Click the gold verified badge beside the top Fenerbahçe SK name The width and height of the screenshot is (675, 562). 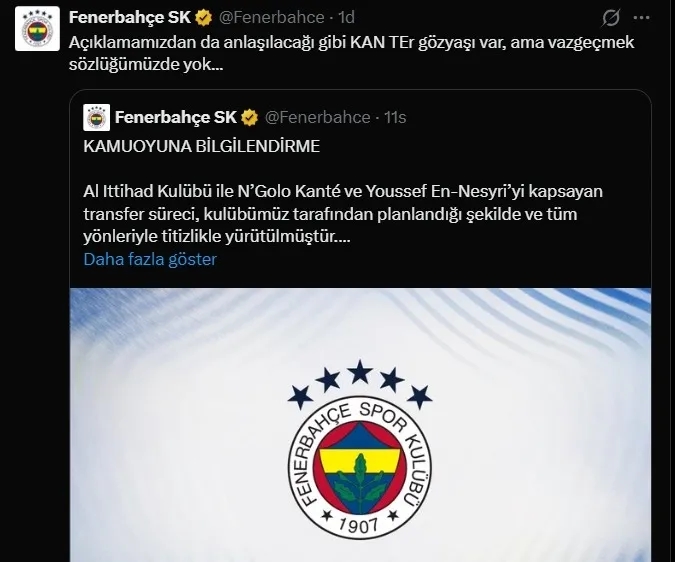[204, 18]
